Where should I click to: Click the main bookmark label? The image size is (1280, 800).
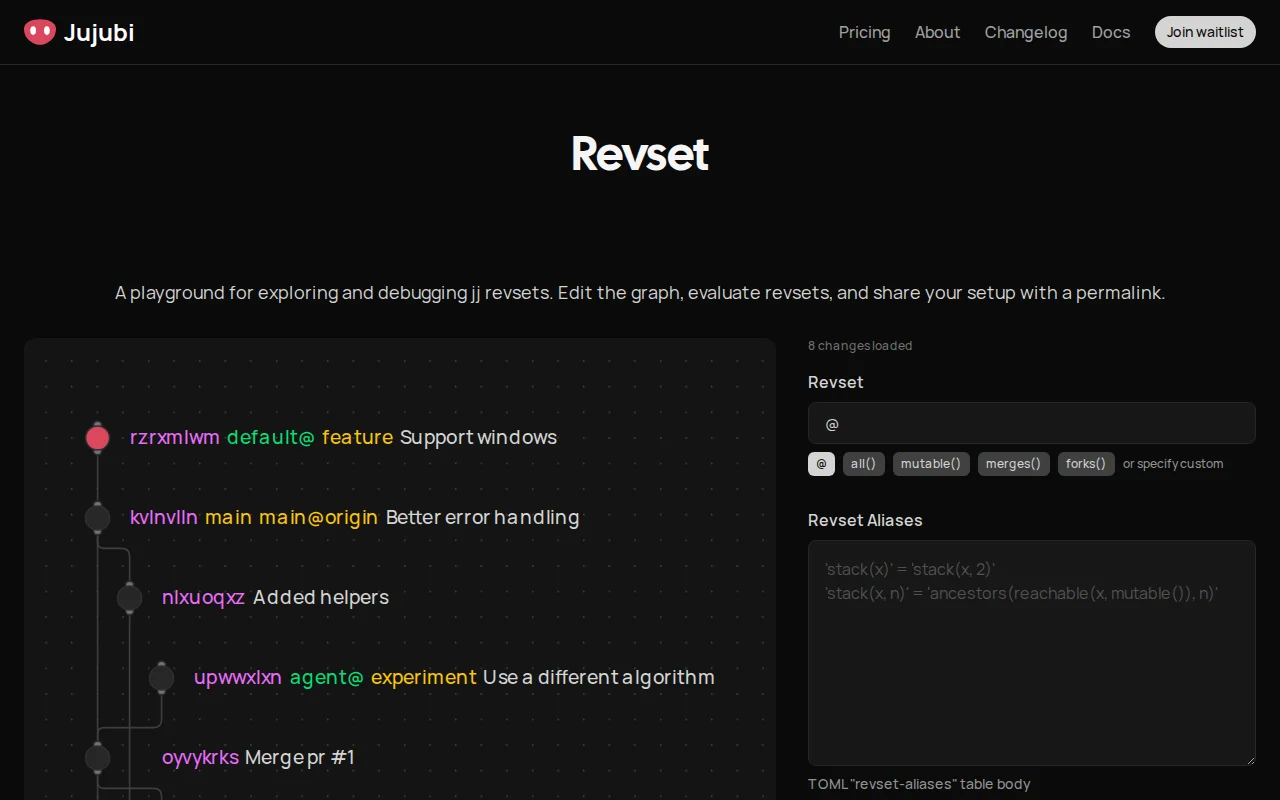tap(228, 517)
